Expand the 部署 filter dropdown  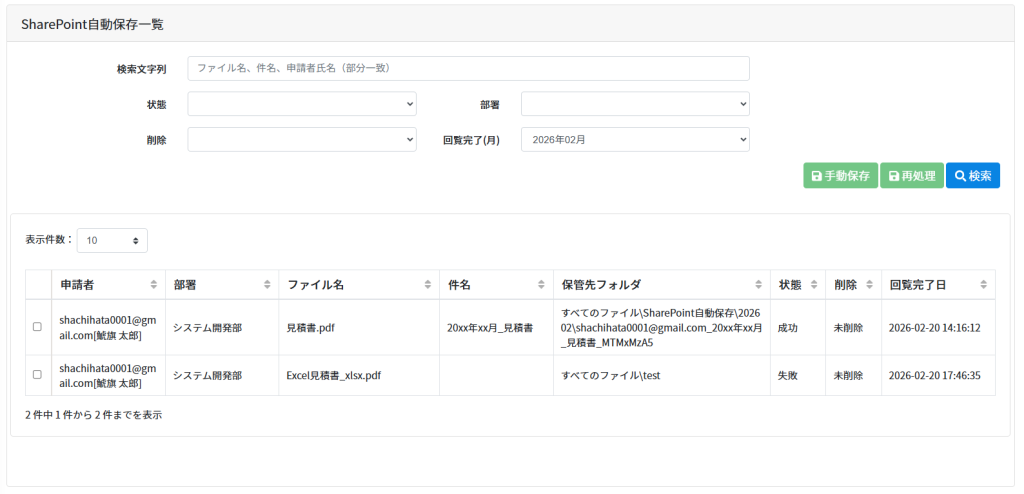coord(635,104)
